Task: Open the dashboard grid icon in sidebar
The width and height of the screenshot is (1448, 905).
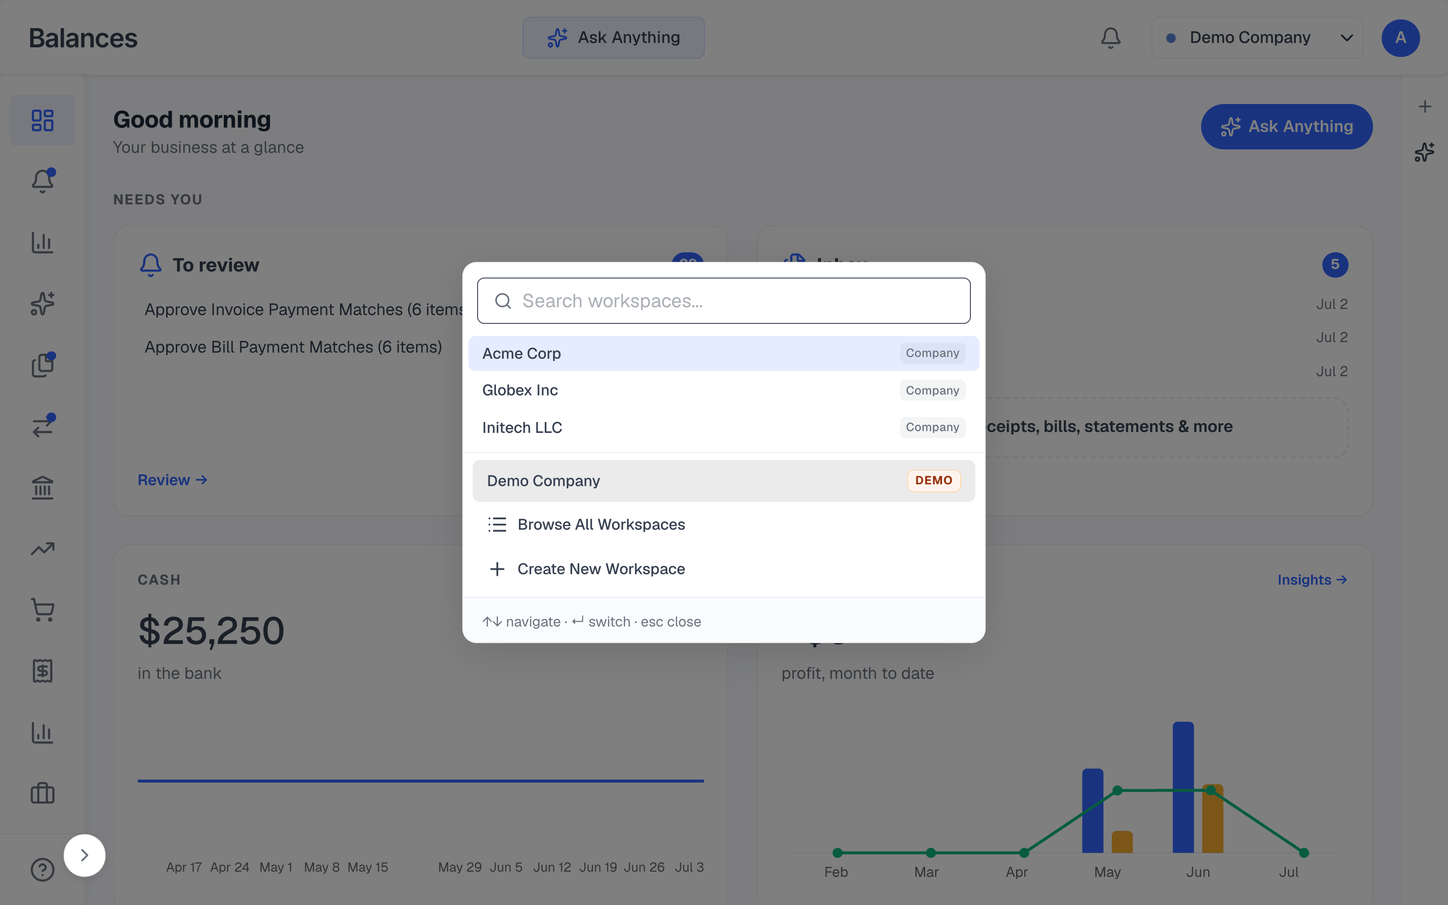Action: point(42,120)
